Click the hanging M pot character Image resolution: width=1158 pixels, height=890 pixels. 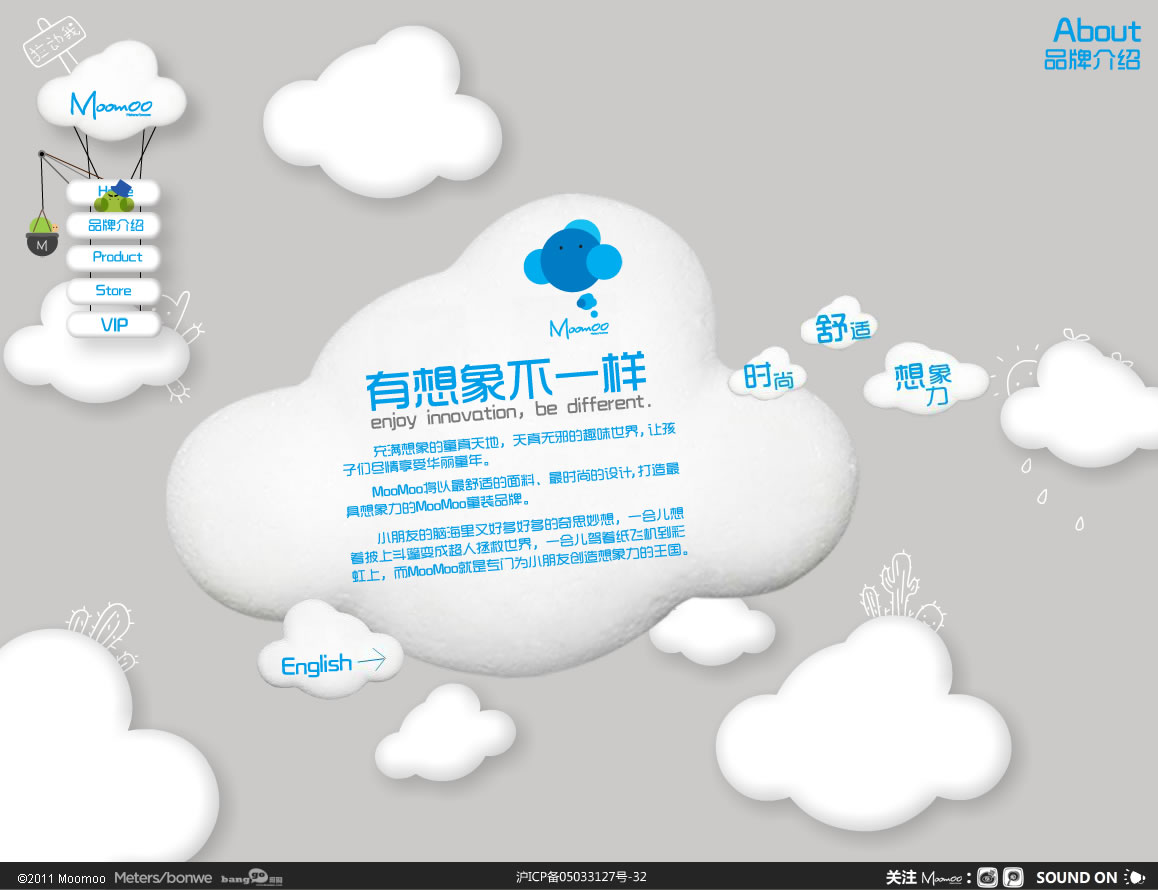tap(42, 236)
